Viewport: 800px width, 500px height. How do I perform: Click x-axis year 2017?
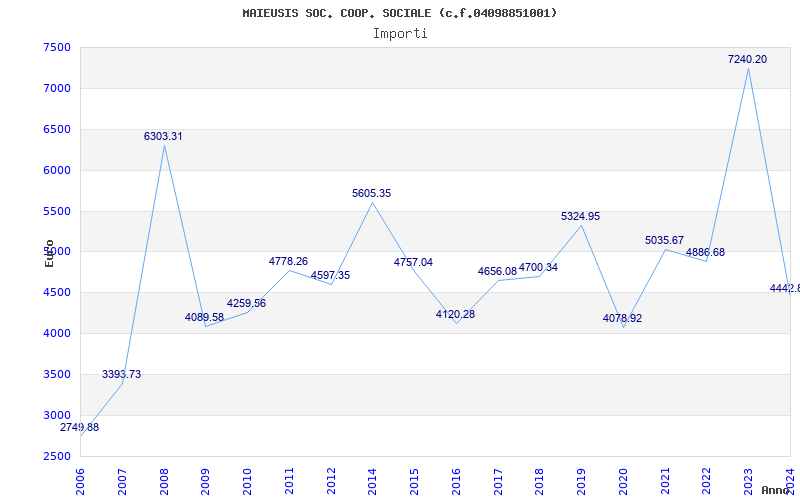coord(498,481)
